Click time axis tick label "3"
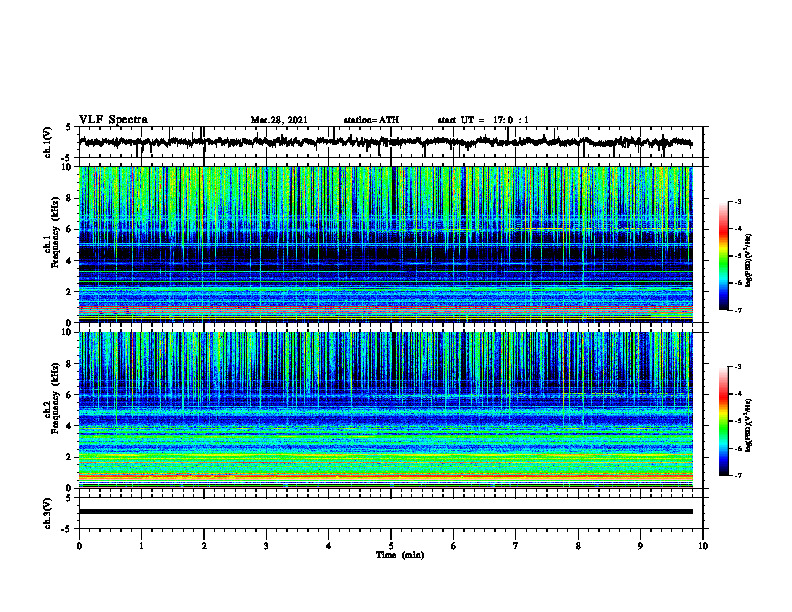The image size is (792, 612). tap(266, 546)
